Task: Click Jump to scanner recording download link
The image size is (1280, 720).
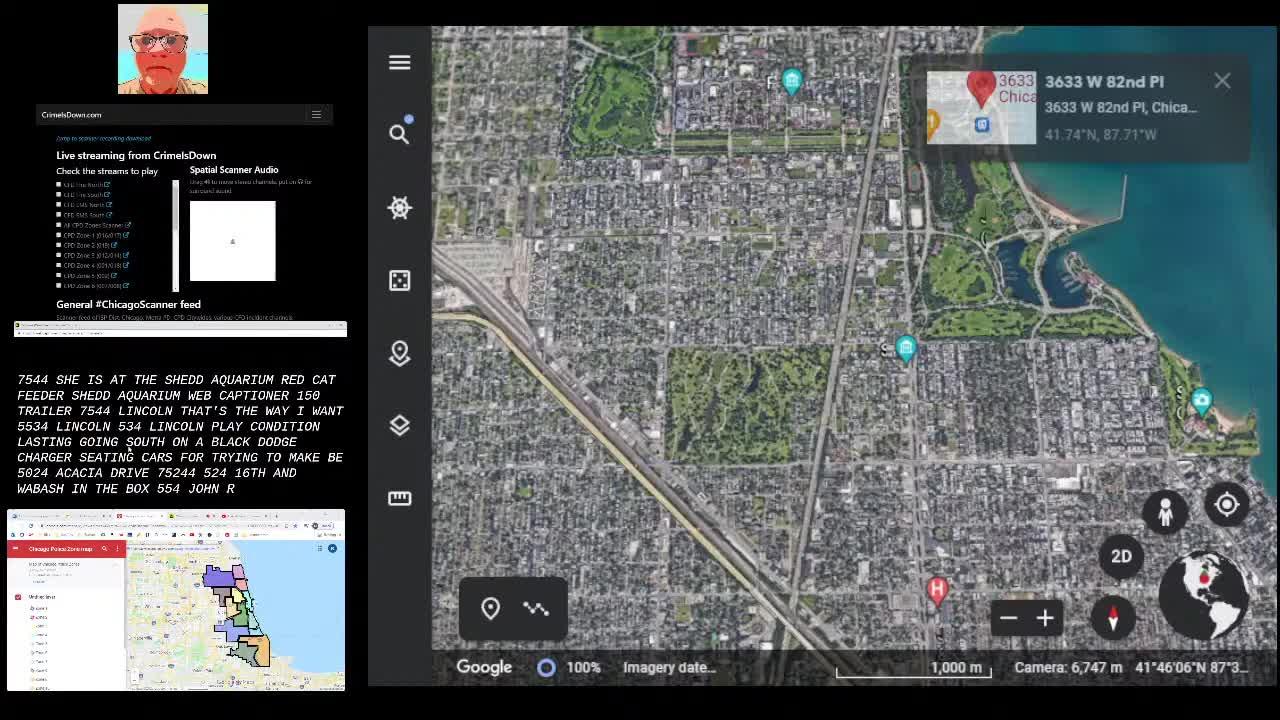Action: point(103,138)
